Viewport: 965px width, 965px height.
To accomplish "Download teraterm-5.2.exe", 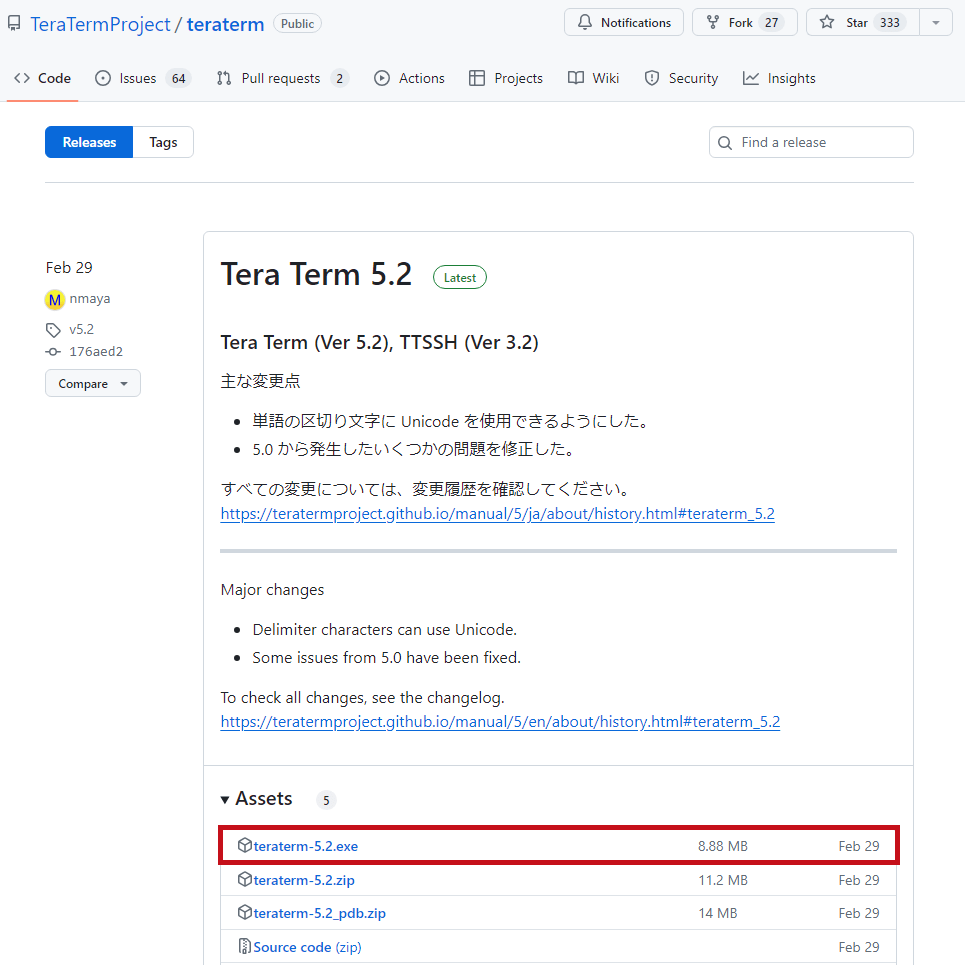I will pos(305,846).
